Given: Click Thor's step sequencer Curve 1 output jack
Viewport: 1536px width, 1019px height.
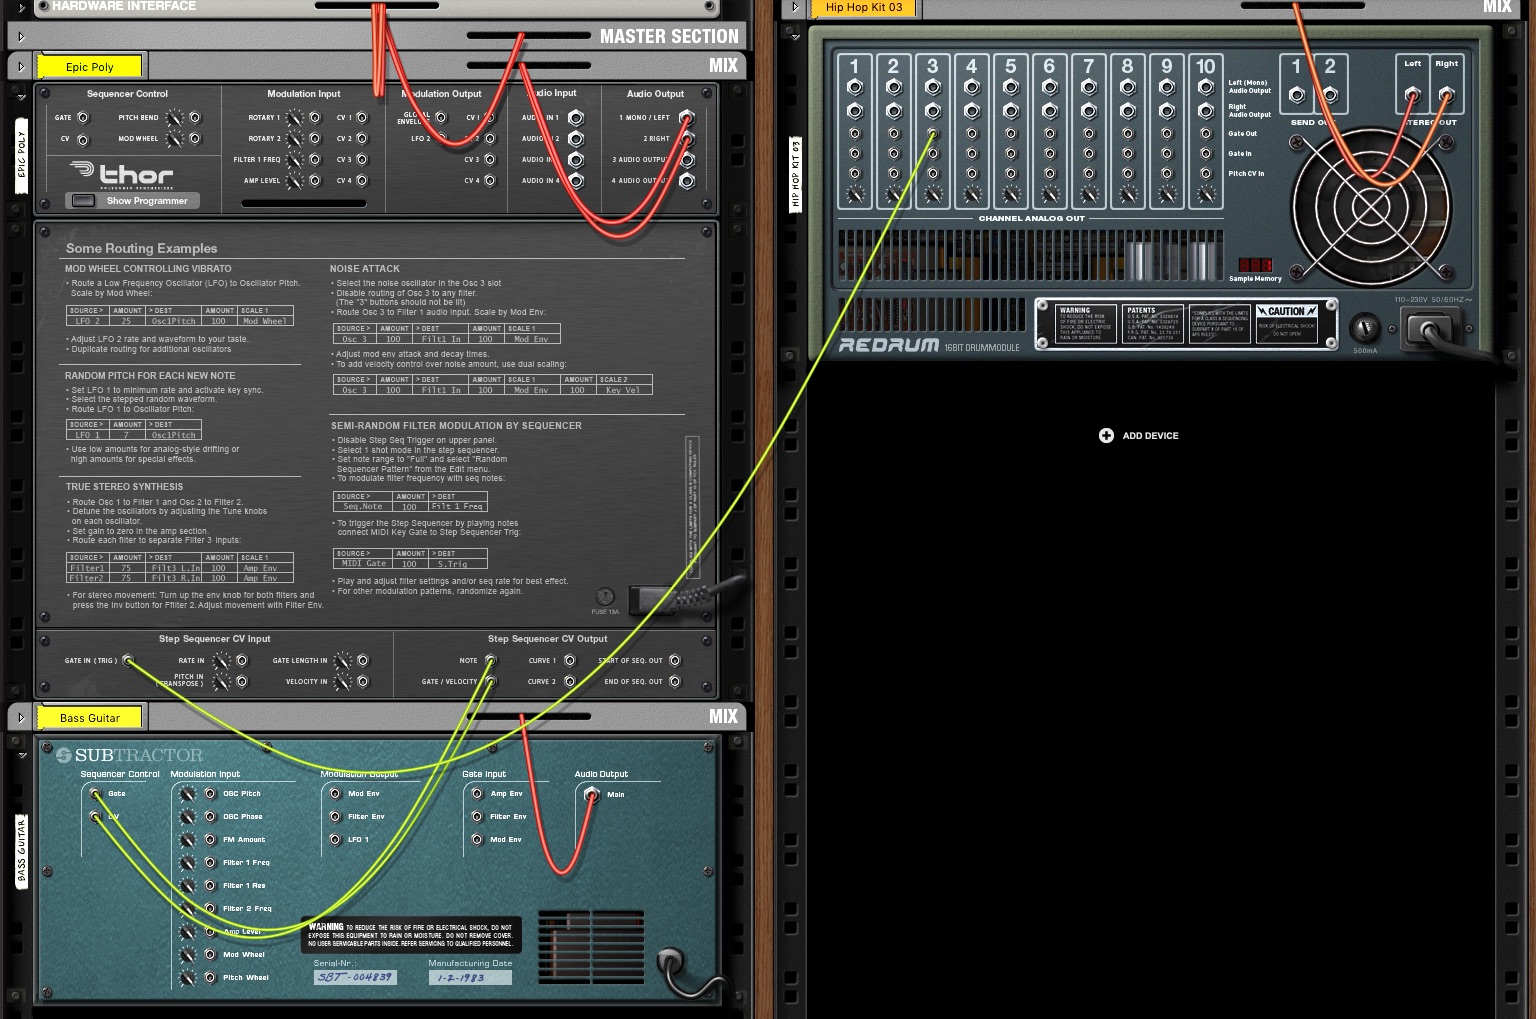Looking at the screenshot, I should pos(570,660).
